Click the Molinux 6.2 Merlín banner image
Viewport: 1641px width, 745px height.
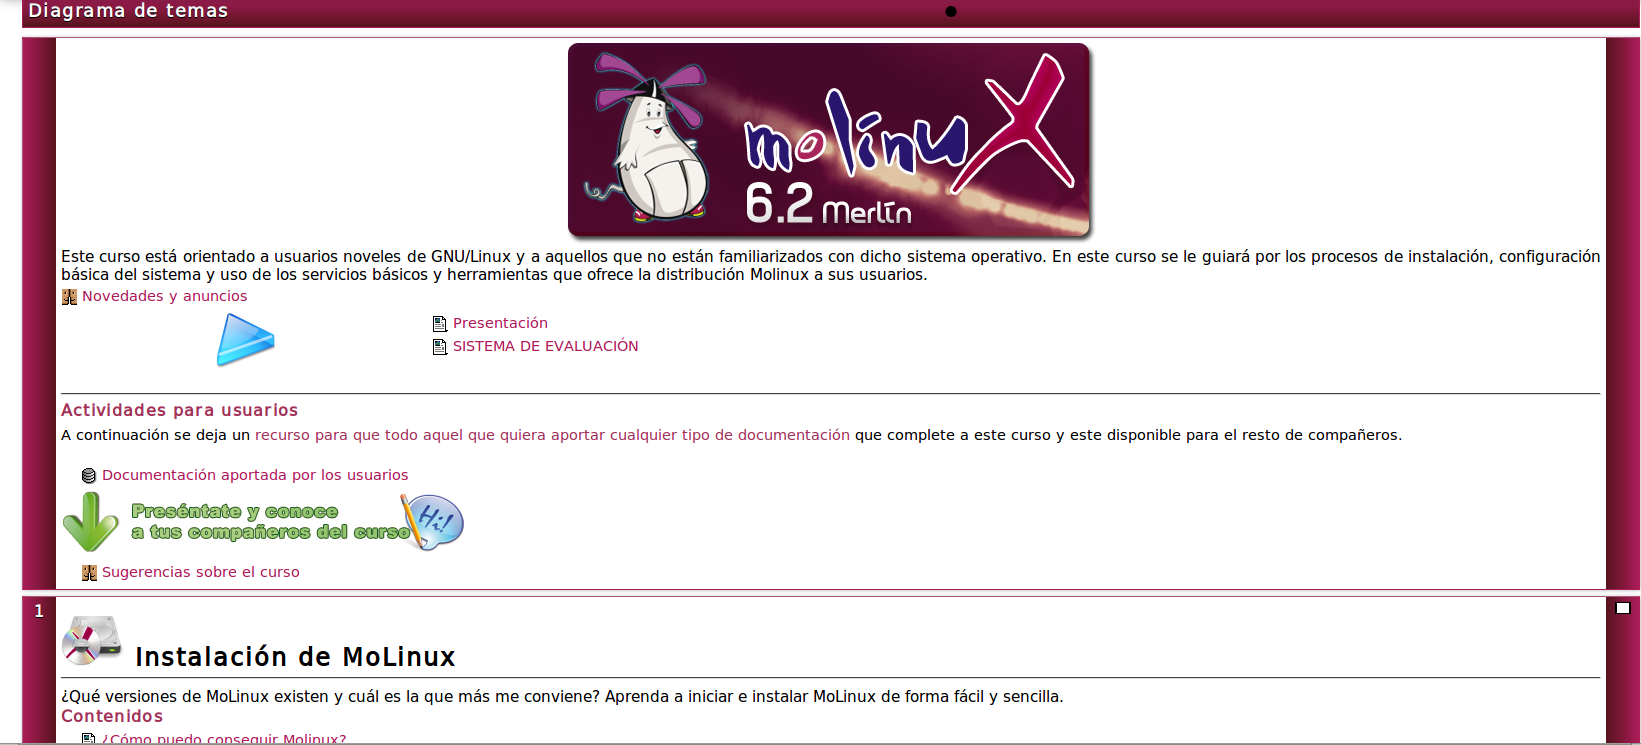(x=829, y=140)
